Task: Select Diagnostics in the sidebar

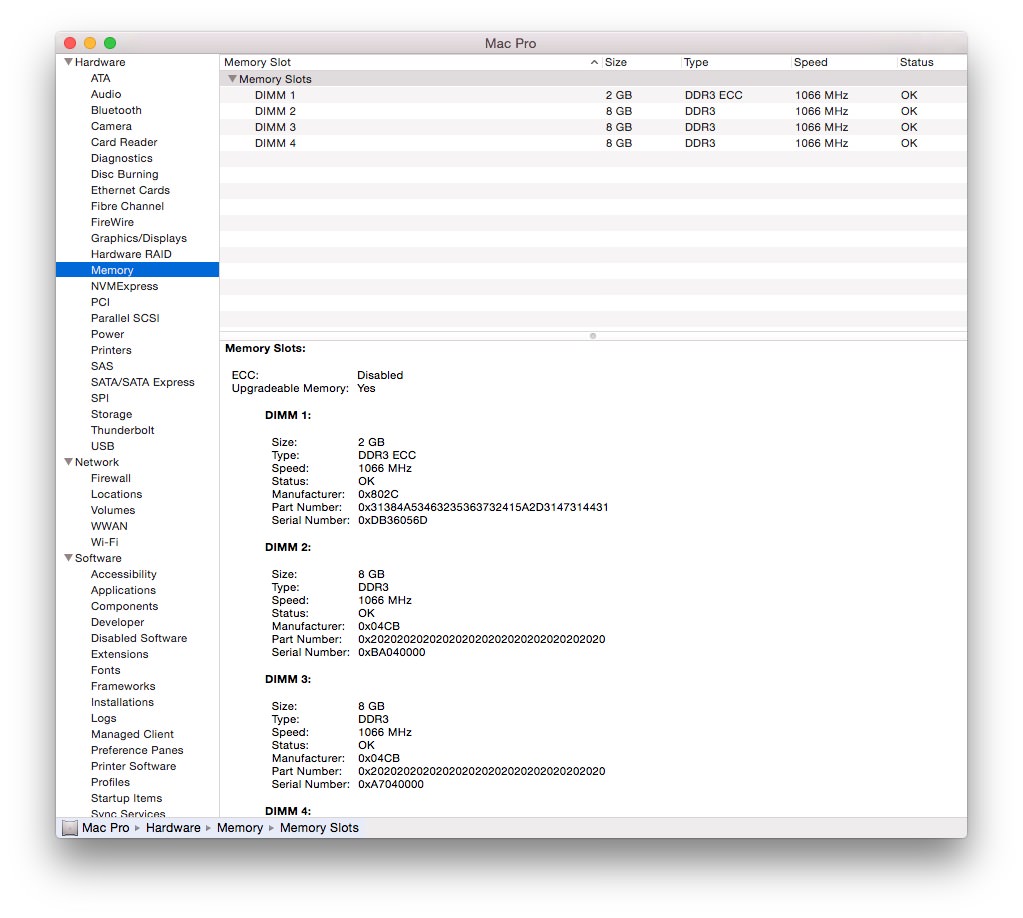Action: [121, 158]
